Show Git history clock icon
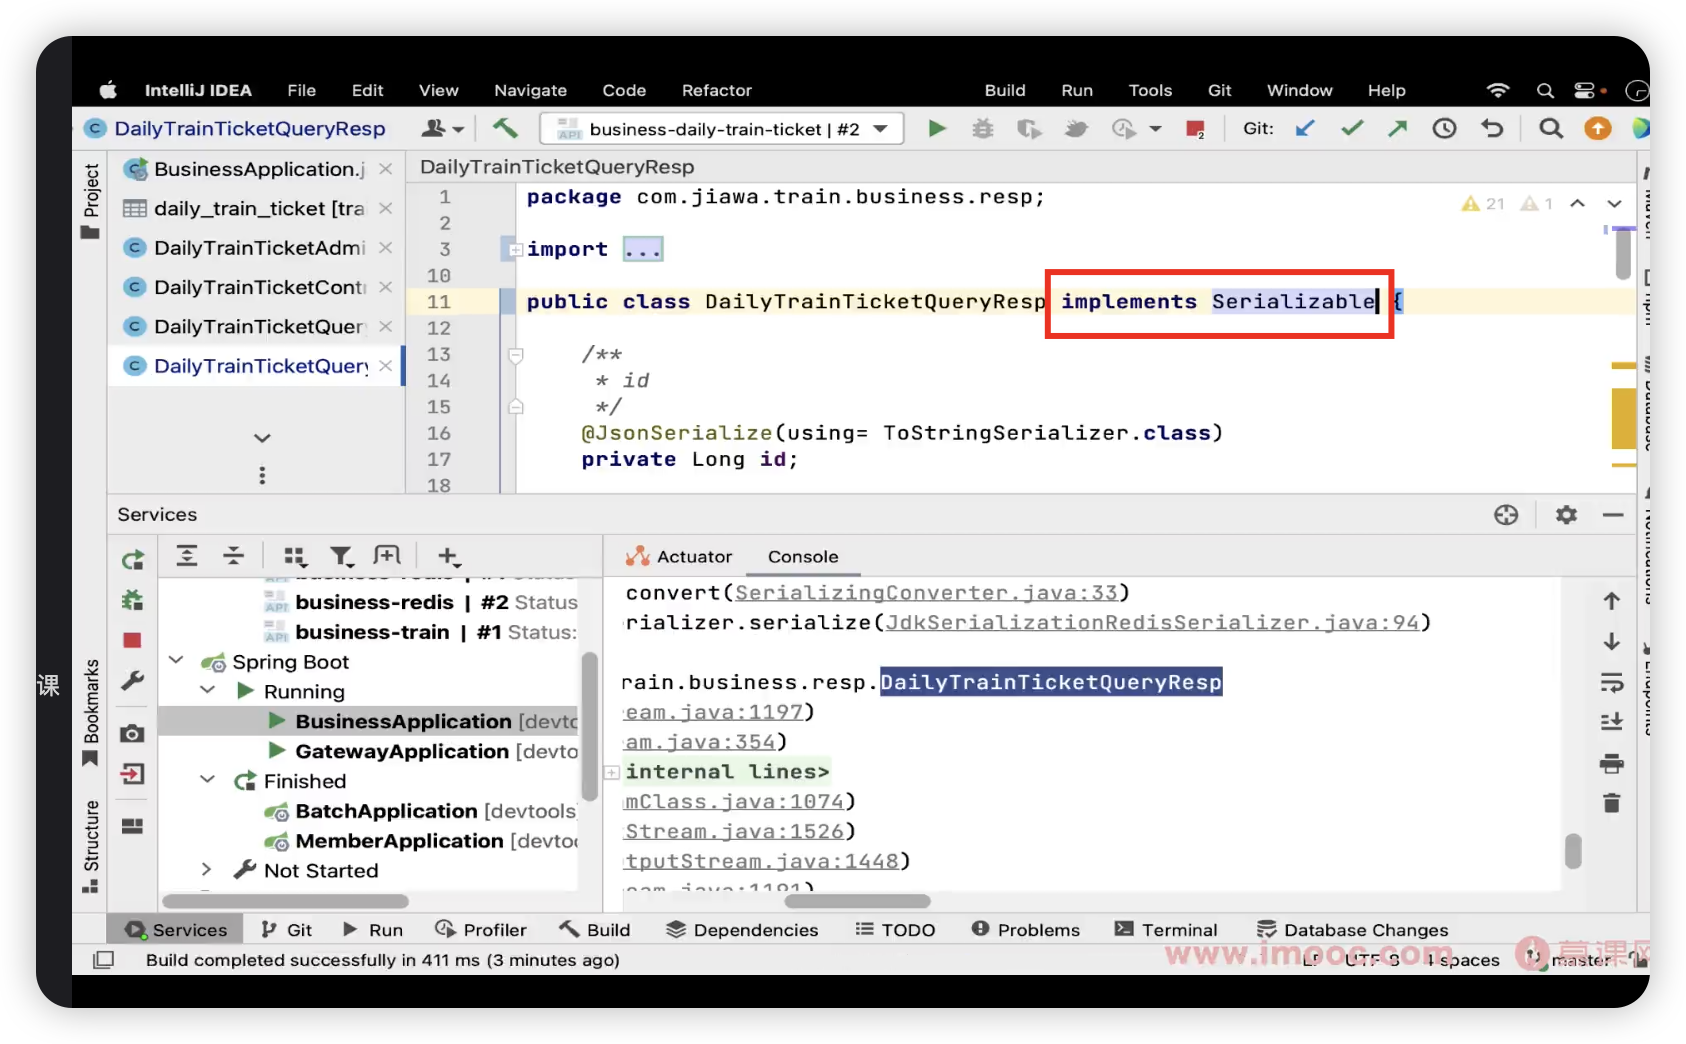1686x1044 pixels. click(x=1444, y=128)
